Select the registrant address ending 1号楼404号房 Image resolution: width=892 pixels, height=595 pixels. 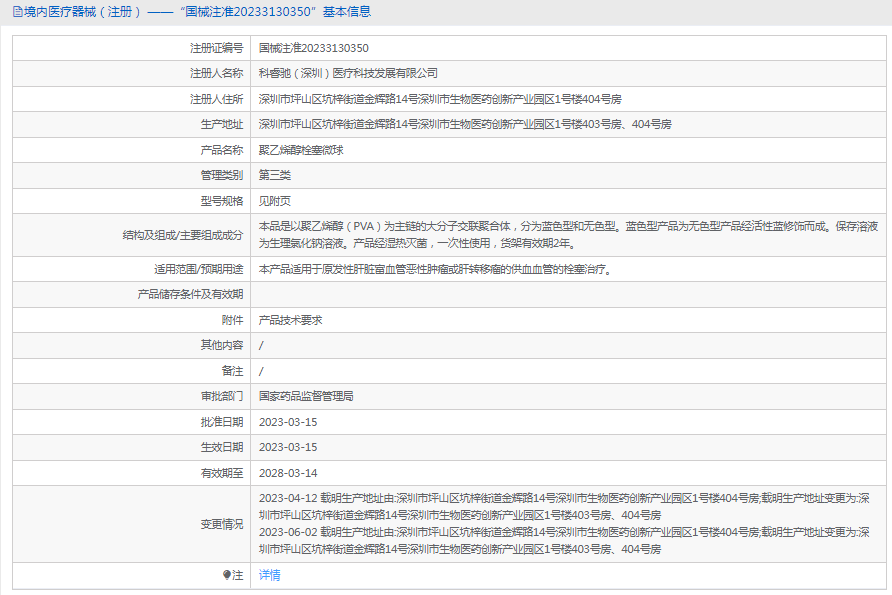pos(440,99)
